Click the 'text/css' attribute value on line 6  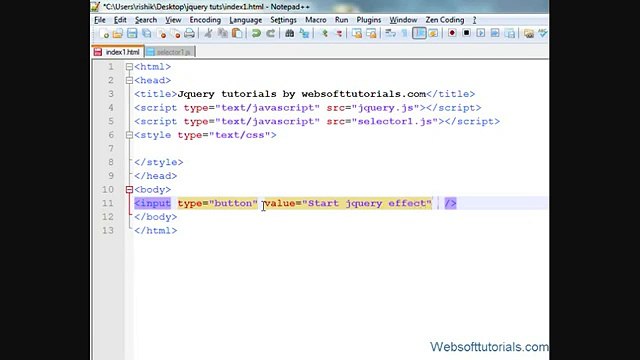pos(240,135)
